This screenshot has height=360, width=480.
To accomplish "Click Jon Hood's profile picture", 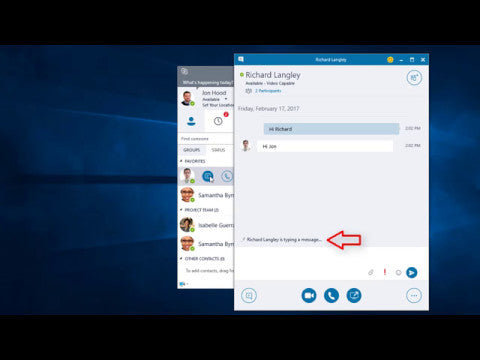I will (x=188, y=98).
